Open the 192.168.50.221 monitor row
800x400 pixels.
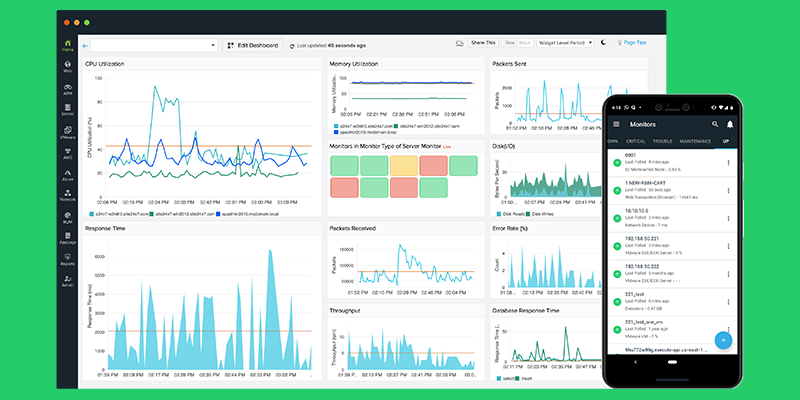(671, 246)
